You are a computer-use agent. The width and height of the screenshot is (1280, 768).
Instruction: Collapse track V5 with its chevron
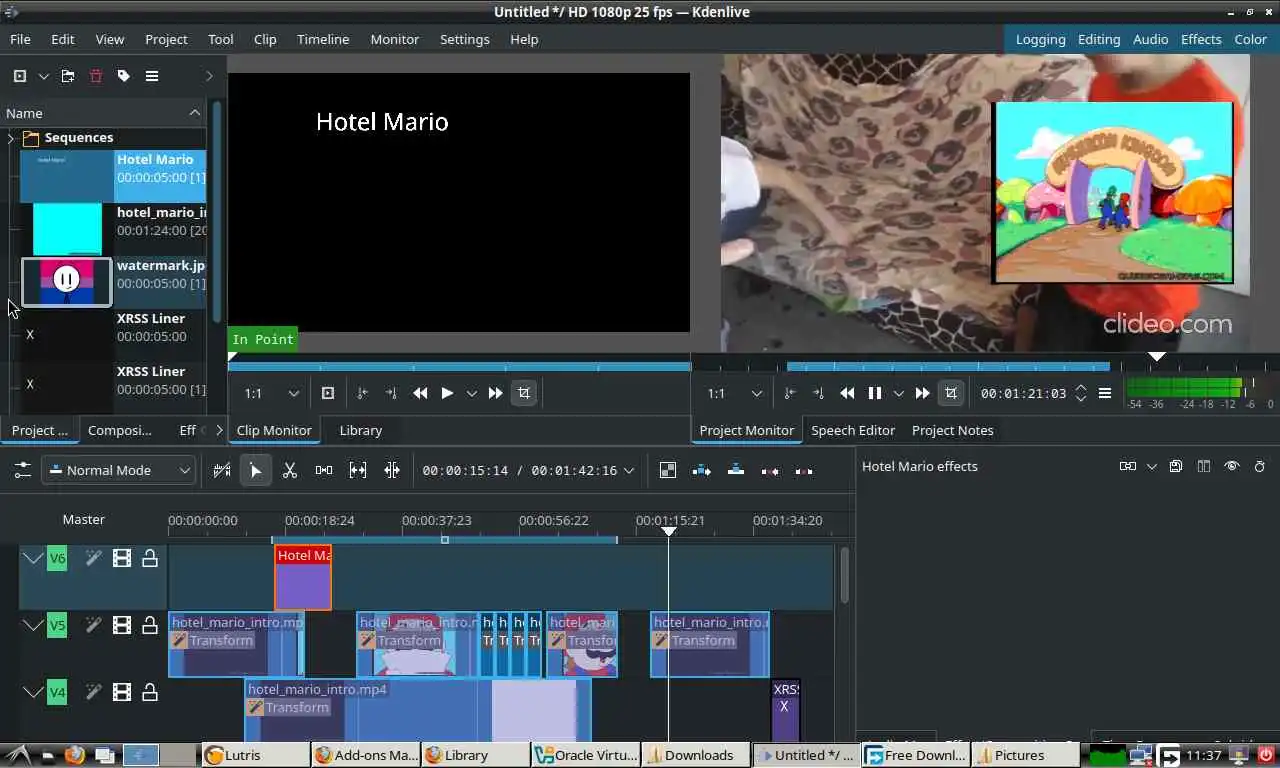coord(33,625)
